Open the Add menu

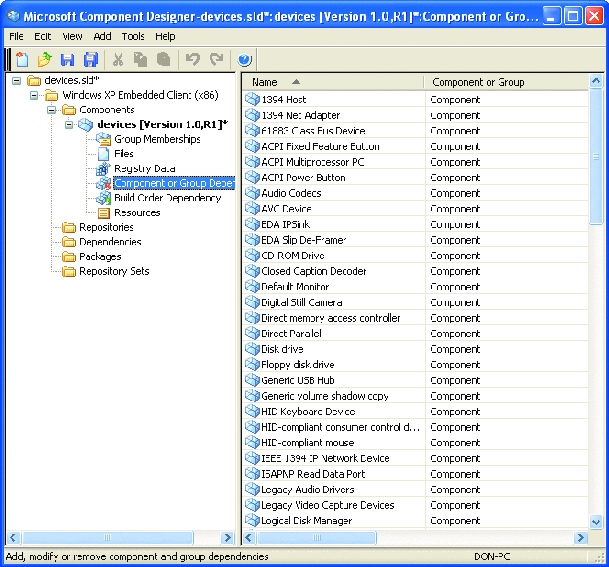(102, 37)
